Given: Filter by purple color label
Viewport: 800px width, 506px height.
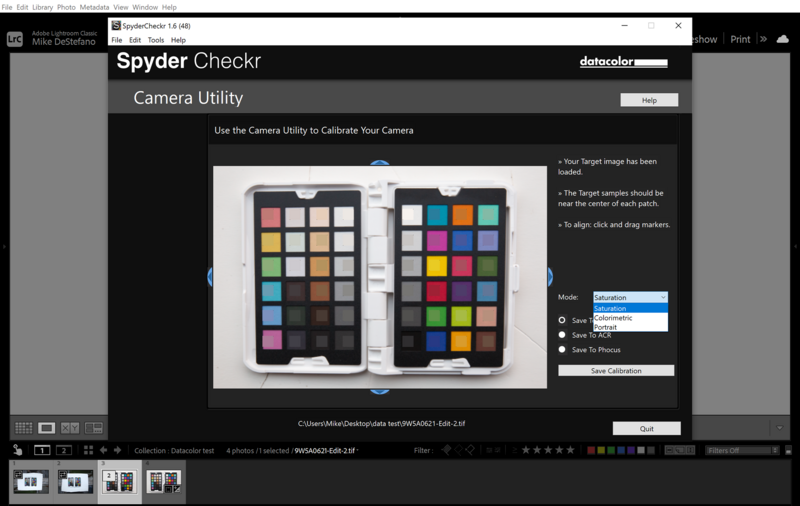Looking at the screenshot, I should [631, 450].
